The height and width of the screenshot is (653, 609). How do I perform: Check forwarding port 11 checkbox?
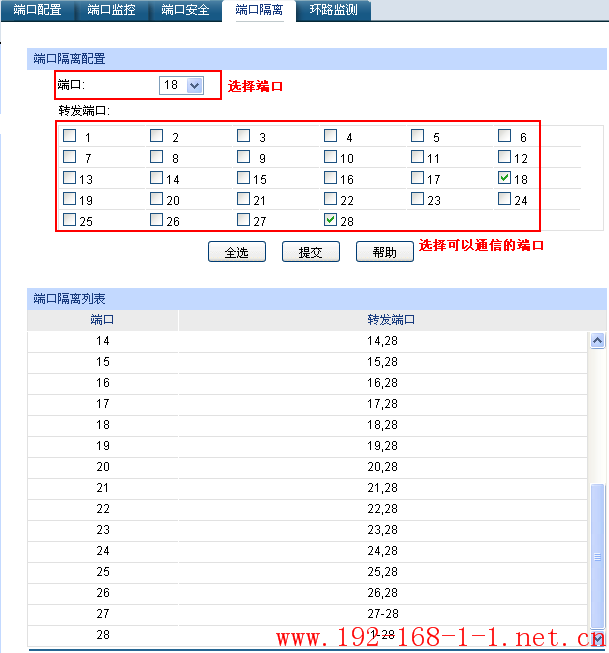417,157
